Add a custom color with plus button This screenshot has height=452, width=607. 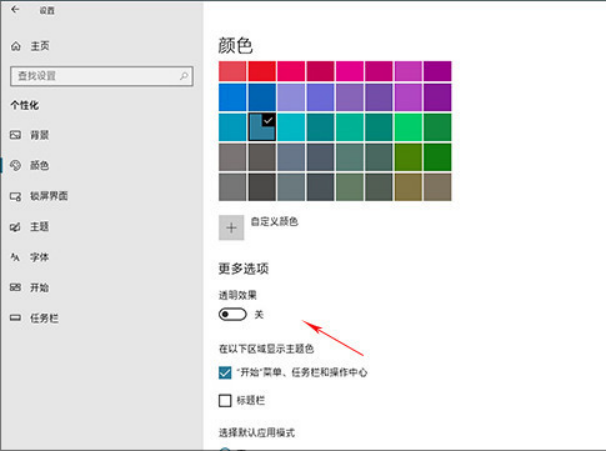click(232, 228)
